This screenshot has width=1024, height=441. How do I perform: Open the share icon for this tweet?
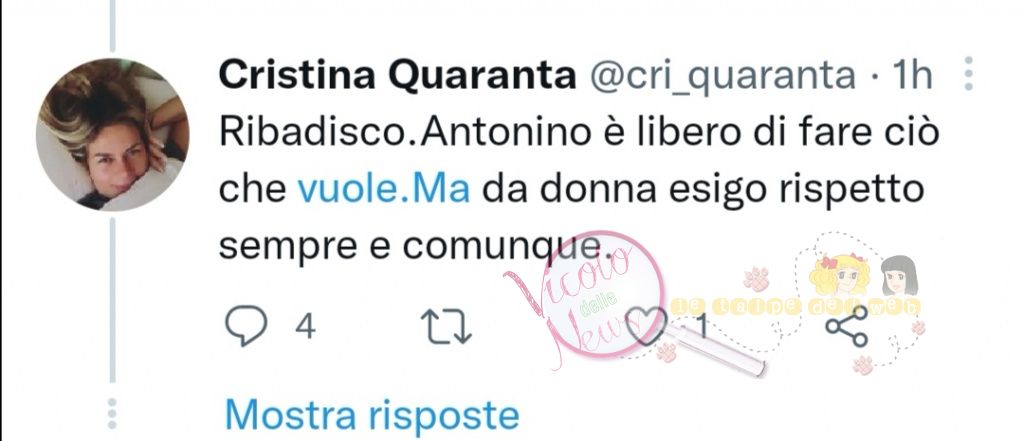click(x=846, y=326)
